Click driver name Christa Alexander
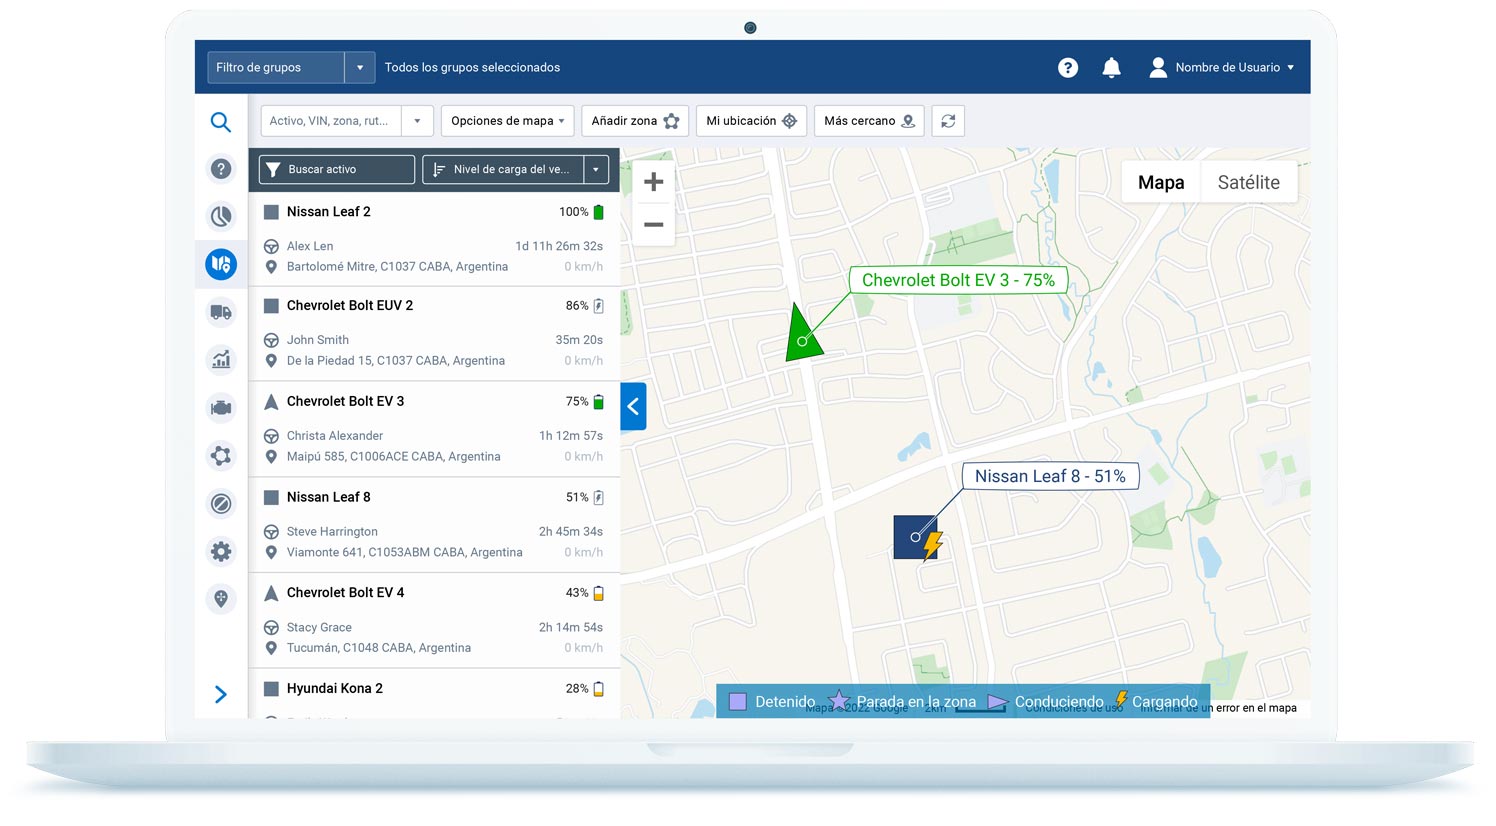Image resolution: width=1496 pixels, height=826 pixels. 335,436
